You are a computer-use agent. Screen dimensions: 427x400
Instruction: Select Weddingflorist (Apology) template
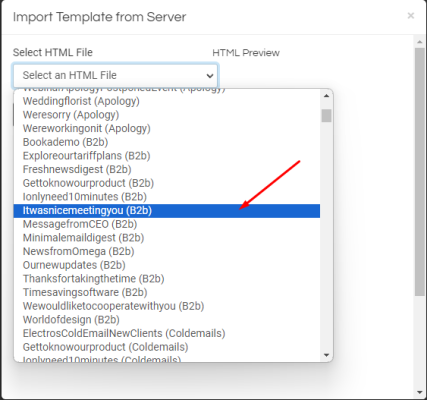tap(167, 101)
